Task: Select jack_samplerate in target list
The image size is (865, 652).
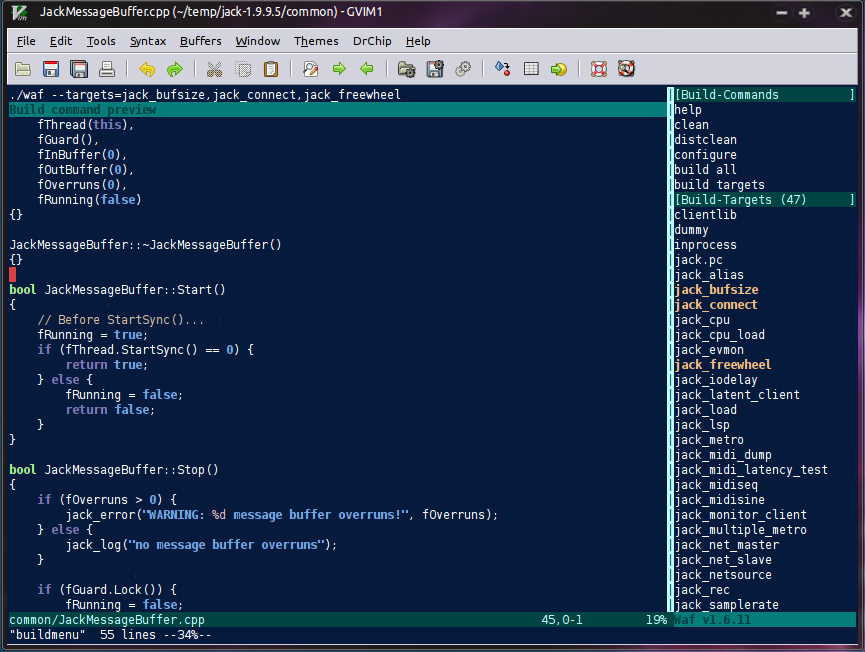Action: (727, 605)
